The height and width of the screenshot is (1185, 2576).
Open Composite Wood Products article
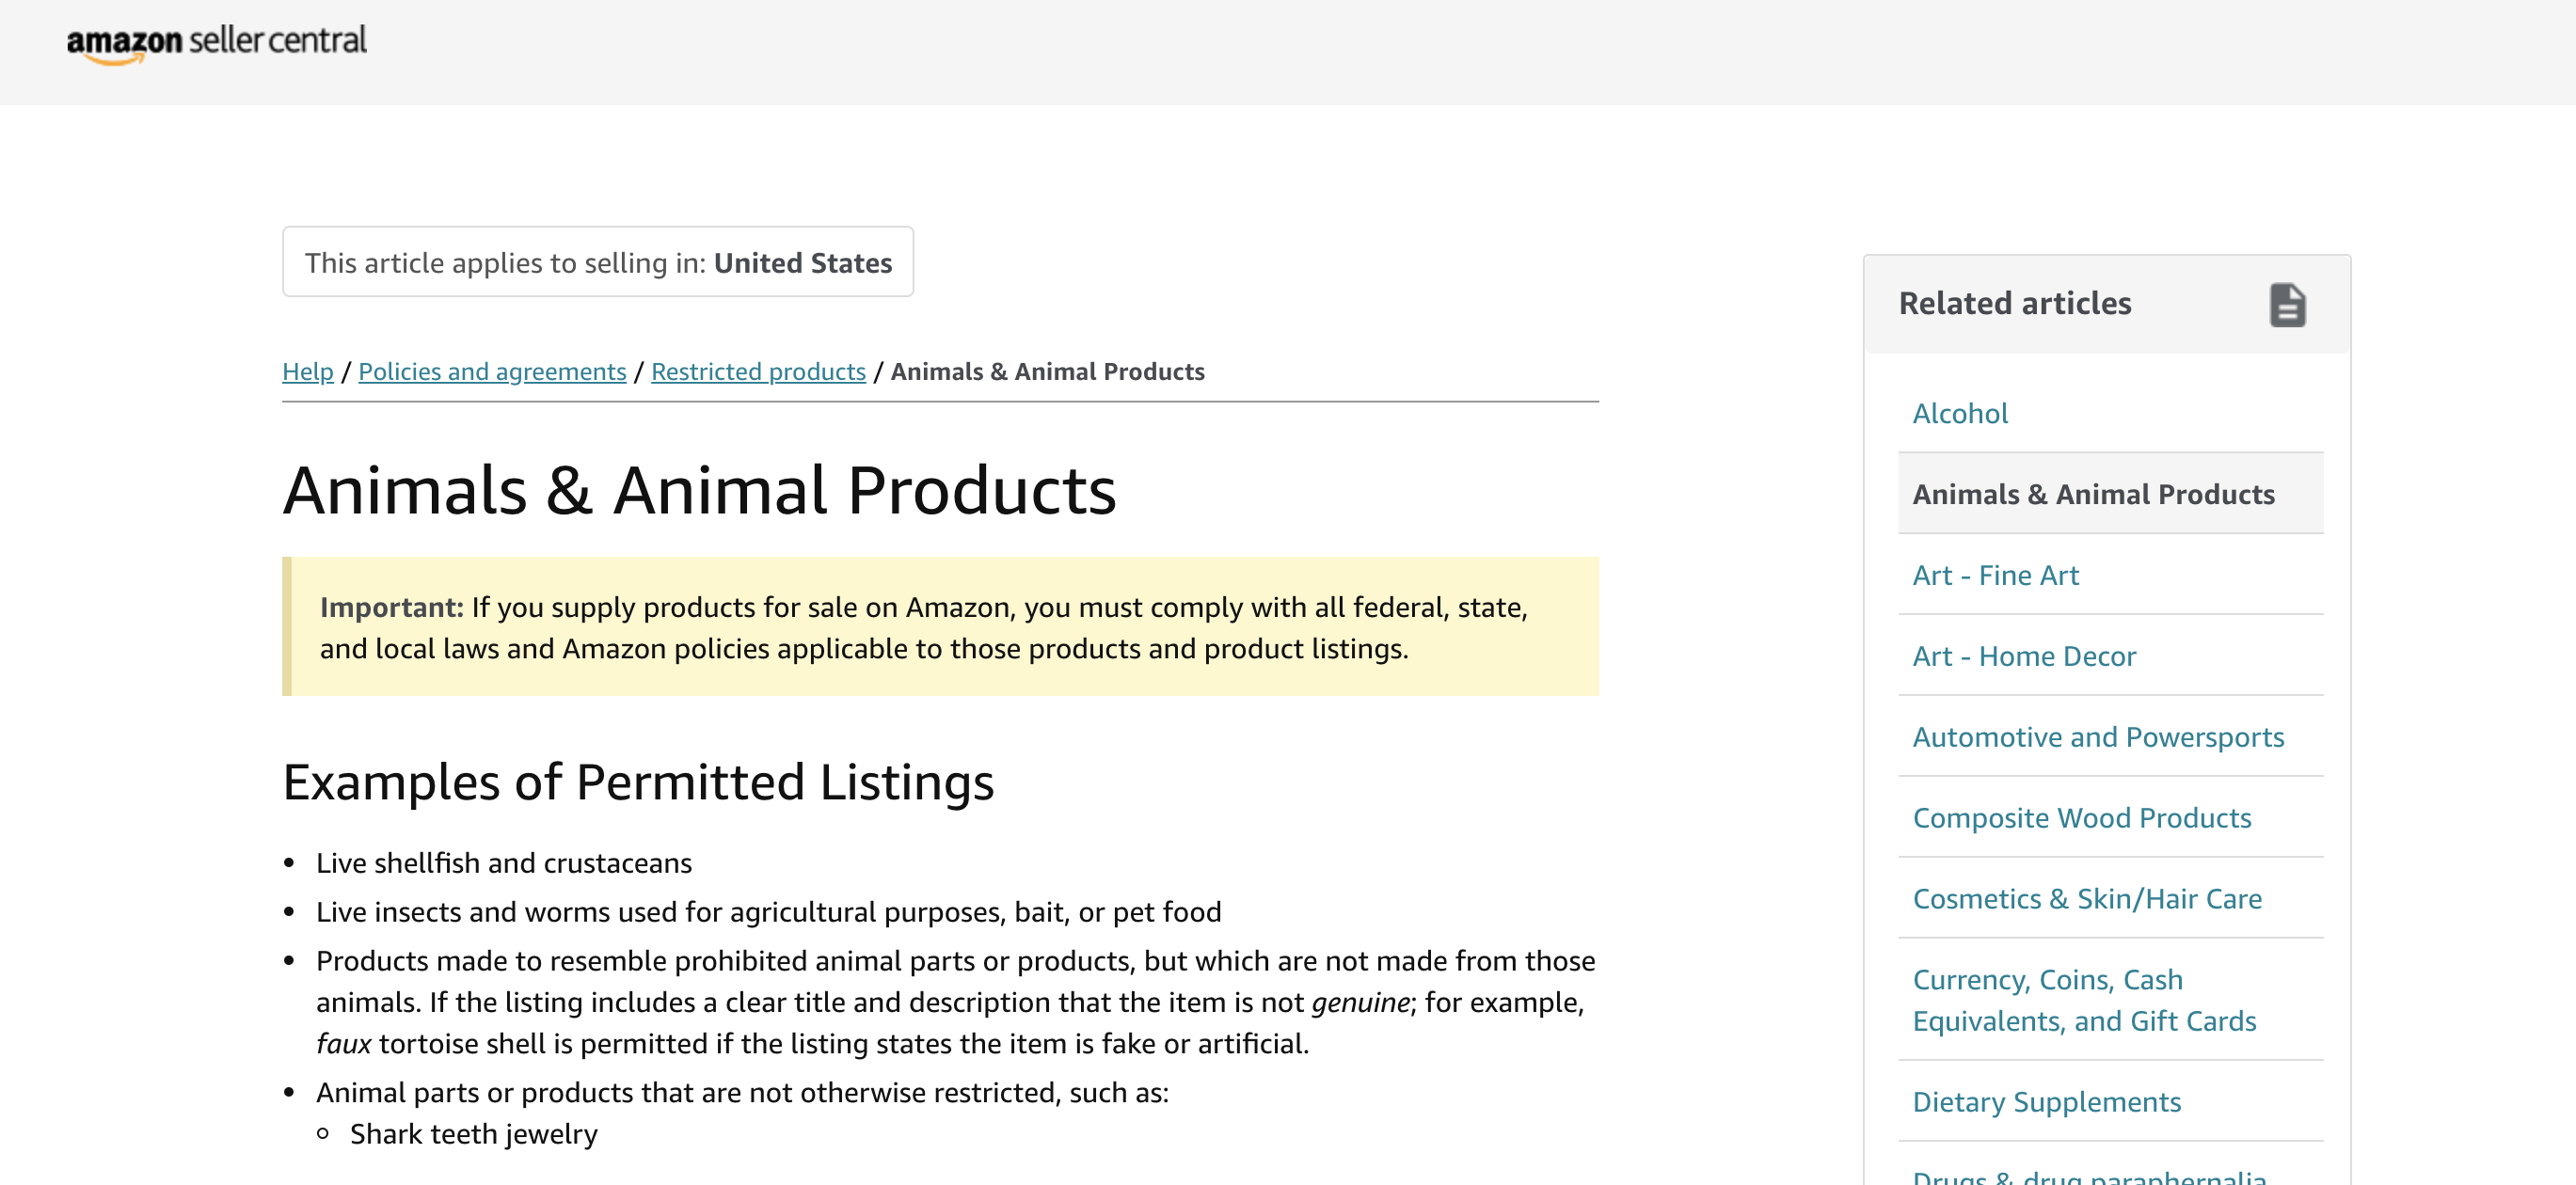point(2081,819)
